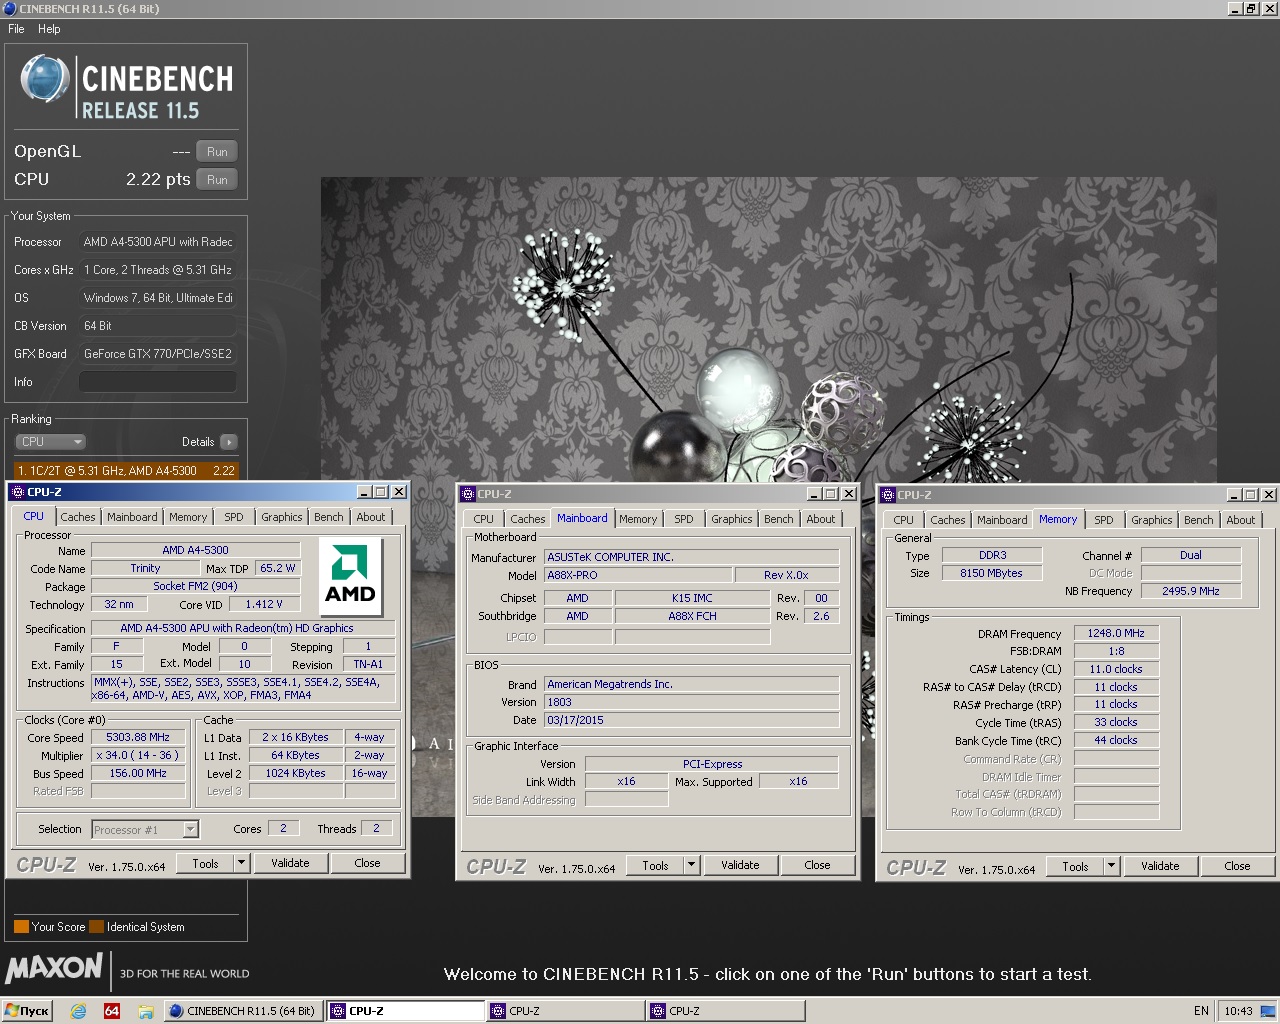This screenshot has width=1280, height=1024.
Task: Click the Bus Speed value 156.00 MHz
Action: (138, 773)
